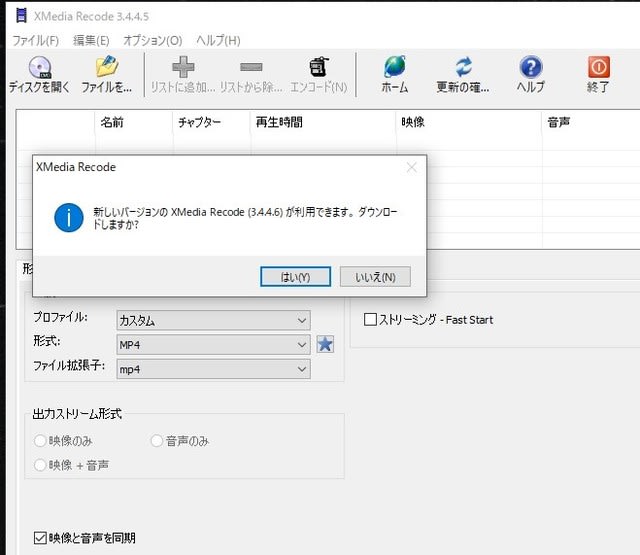The image size is (640, 555).
Task: Click the blue star favorite icon
Action: [x=325, y=344]
